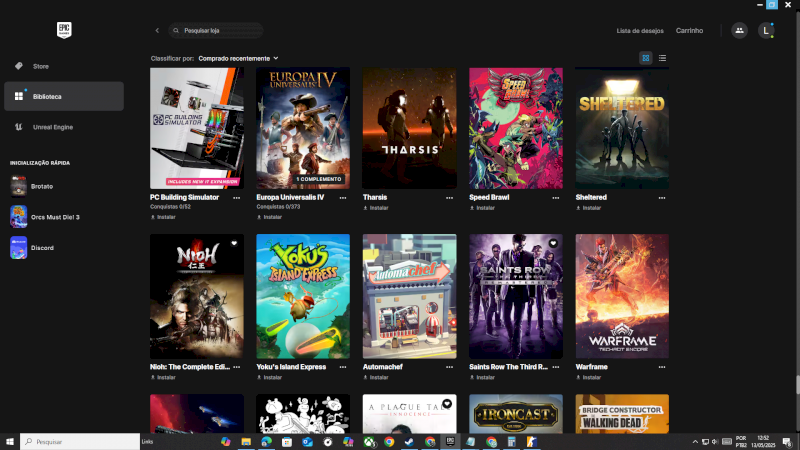Expand the Comprado recentemente sort dropdown
Image resolution: width=800 pixels, height=450 pixels.
tap(238, 58)
